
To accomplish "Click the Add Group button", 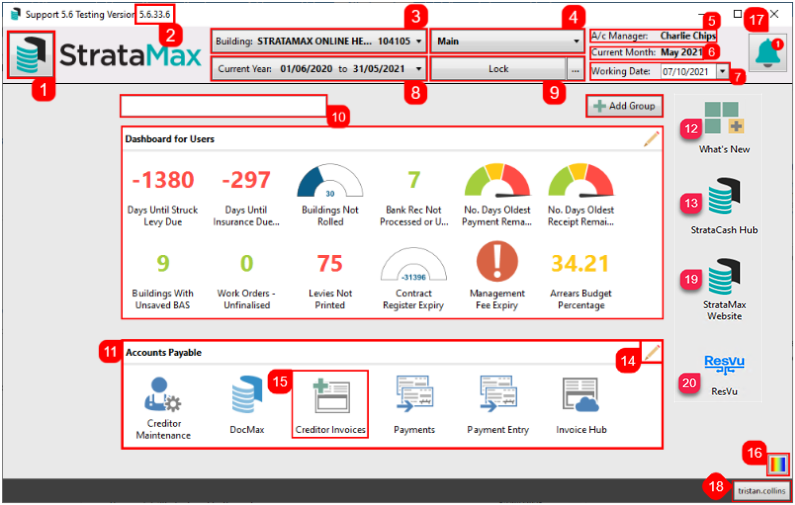I will point(625,106).
